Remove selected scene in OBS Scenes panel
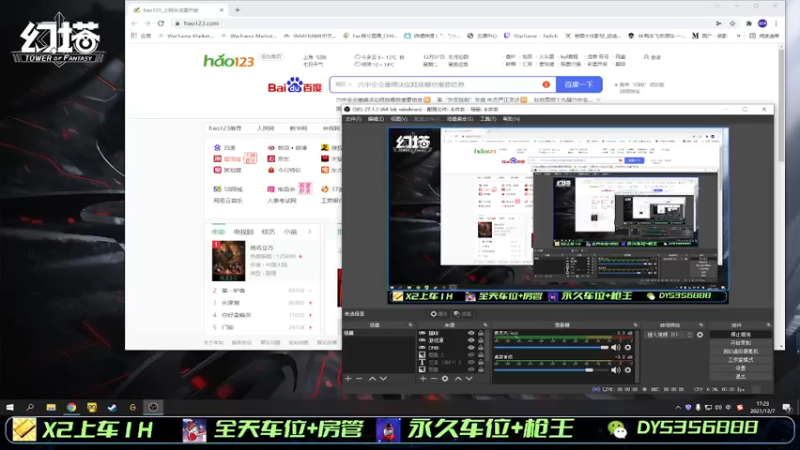Screen dimensions: 800x450 [359, 379]
